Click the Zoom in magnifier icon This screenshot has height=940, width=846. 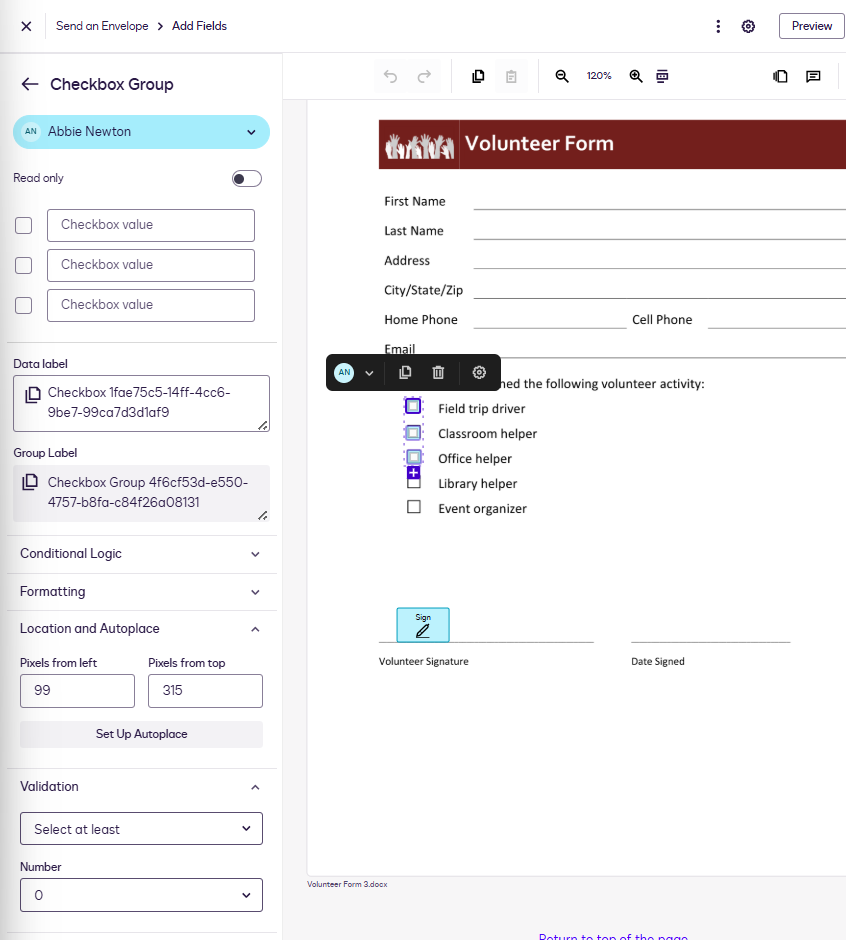coord(636,76)
